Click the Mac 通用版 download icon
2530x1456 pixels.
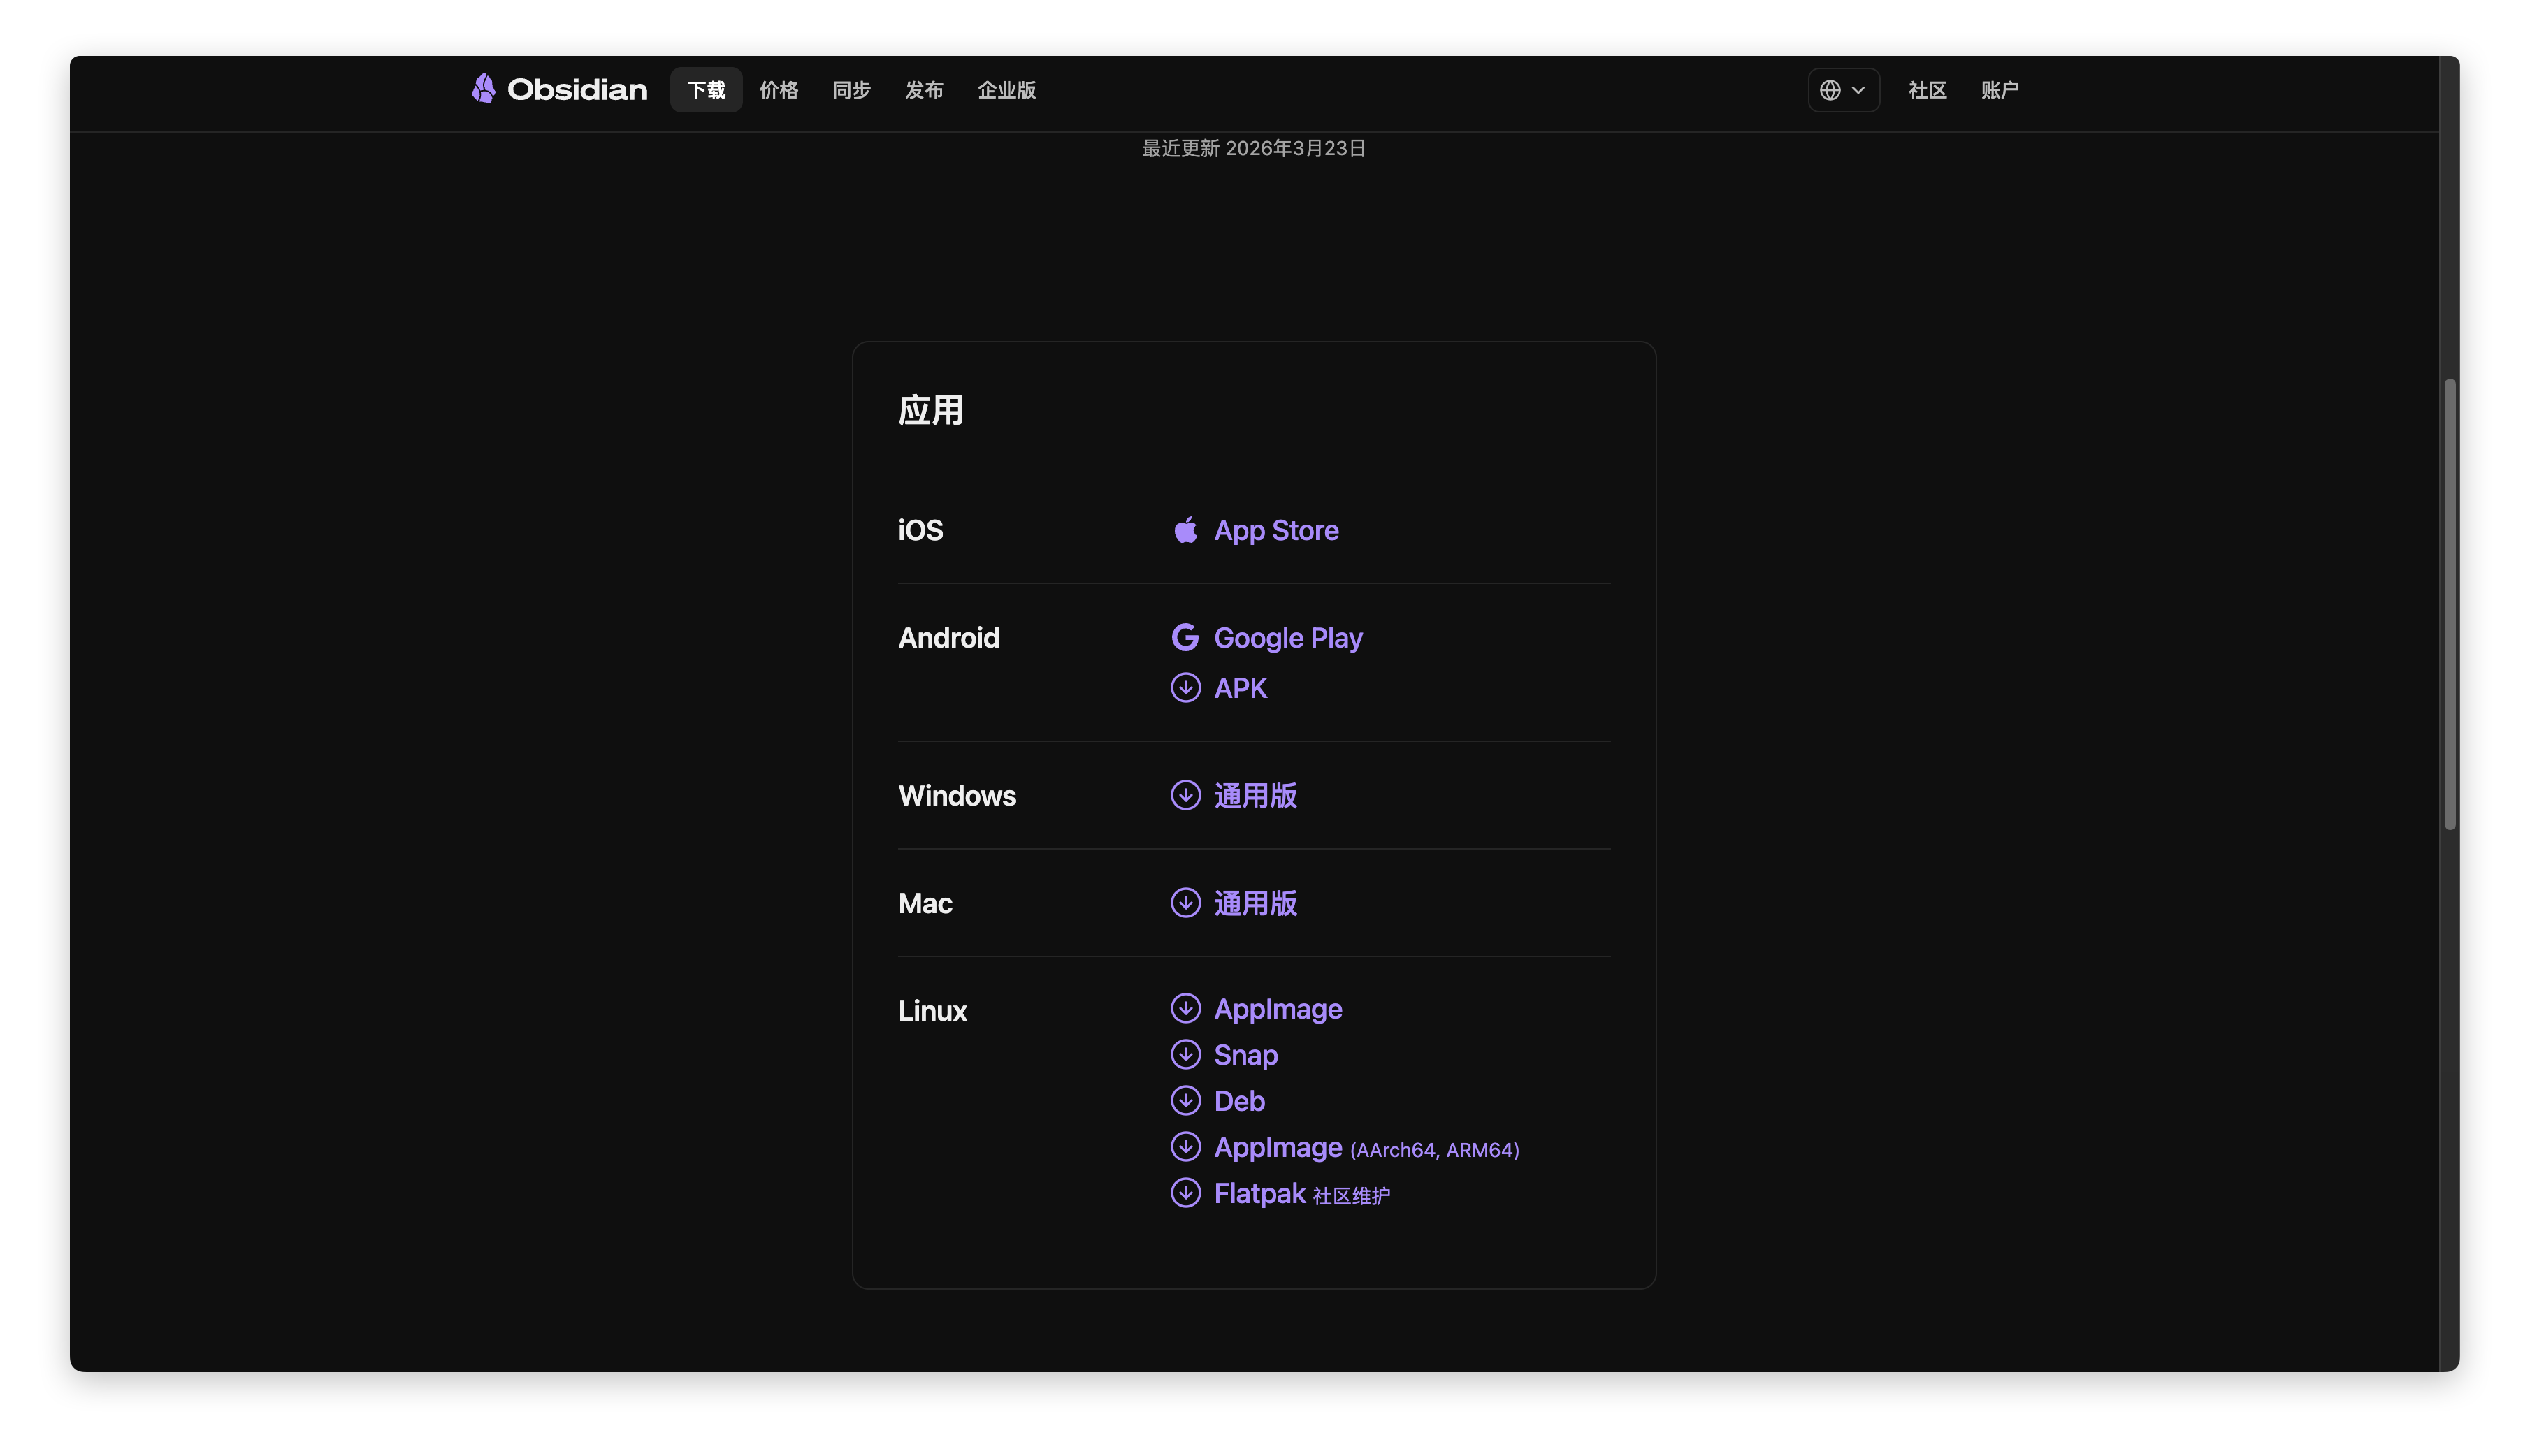(1185, 903)
